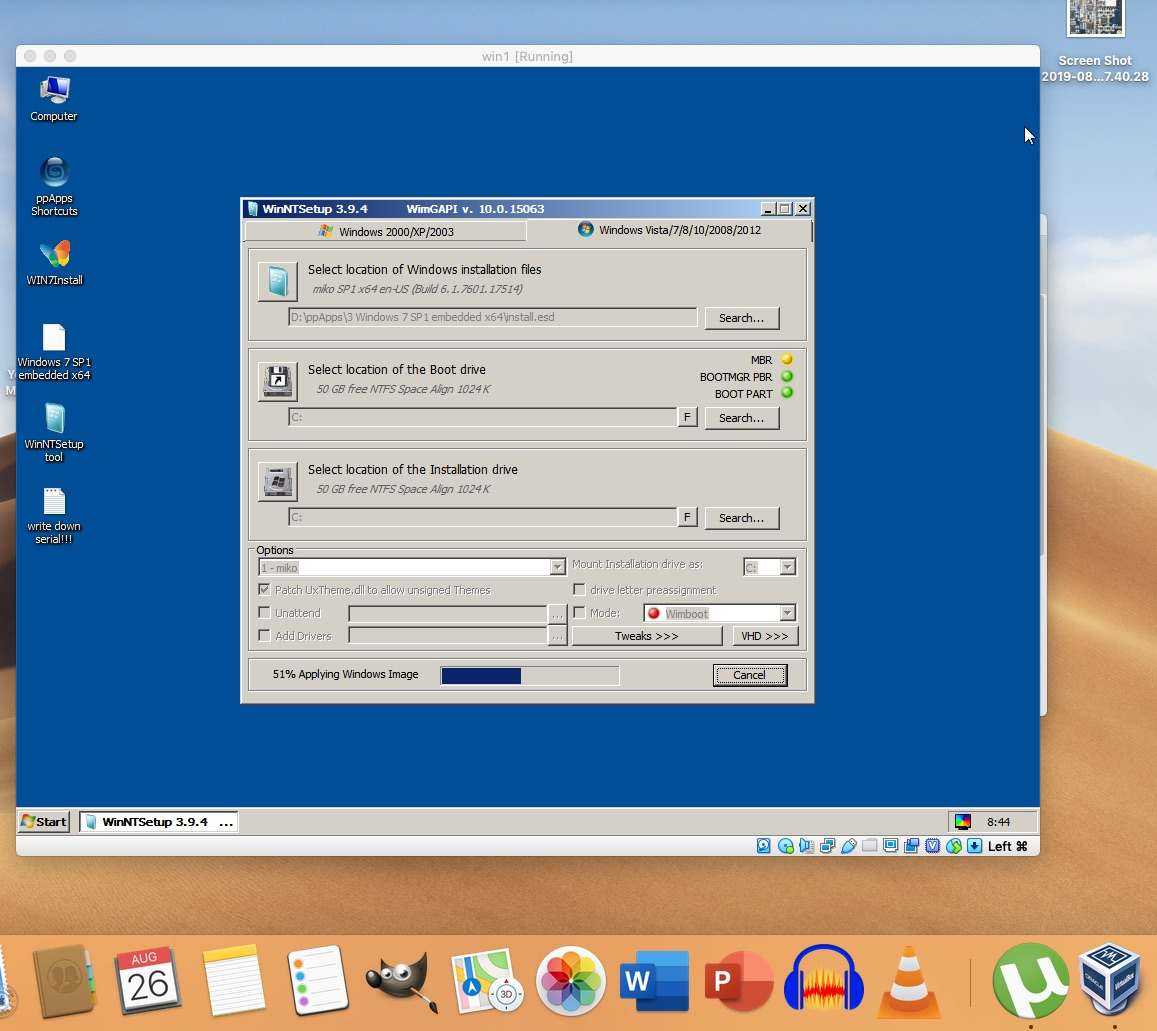Click the 'Left ⌘' host key indicator
Viewport: 1157px width, 1031px height.
point(1008,846)
